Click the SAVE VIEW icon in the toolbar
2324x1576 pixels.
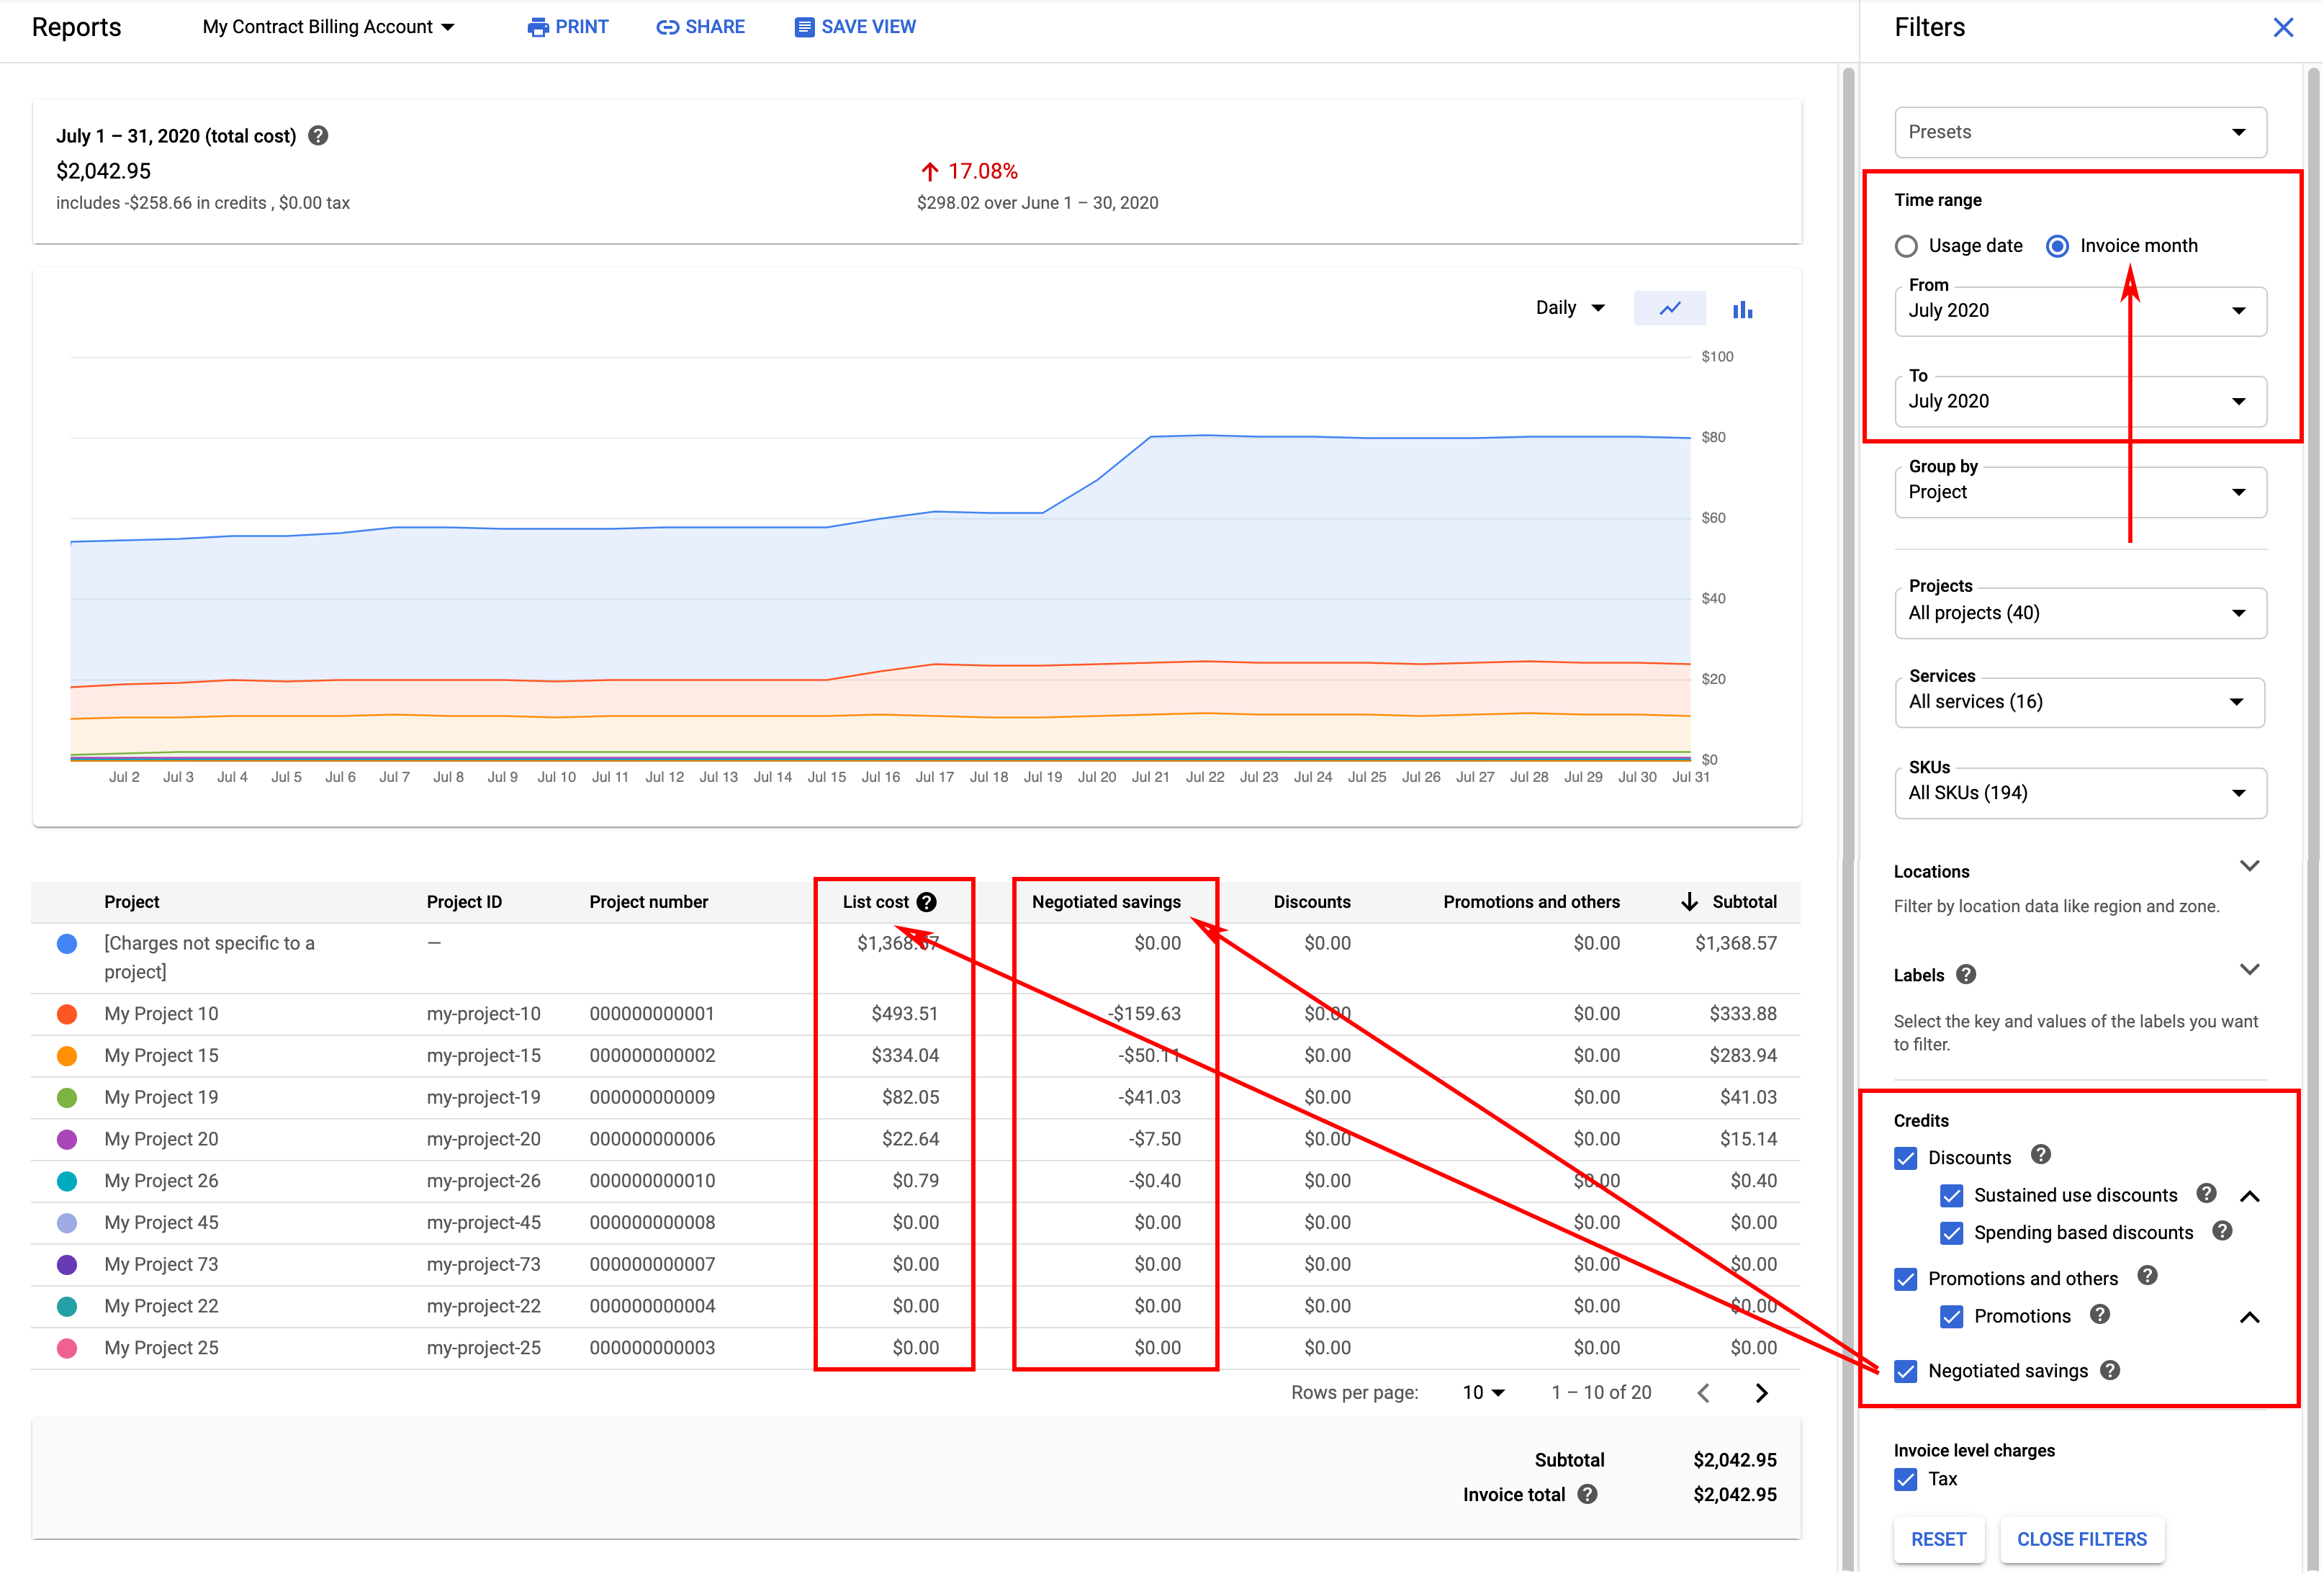click(805, 27)
